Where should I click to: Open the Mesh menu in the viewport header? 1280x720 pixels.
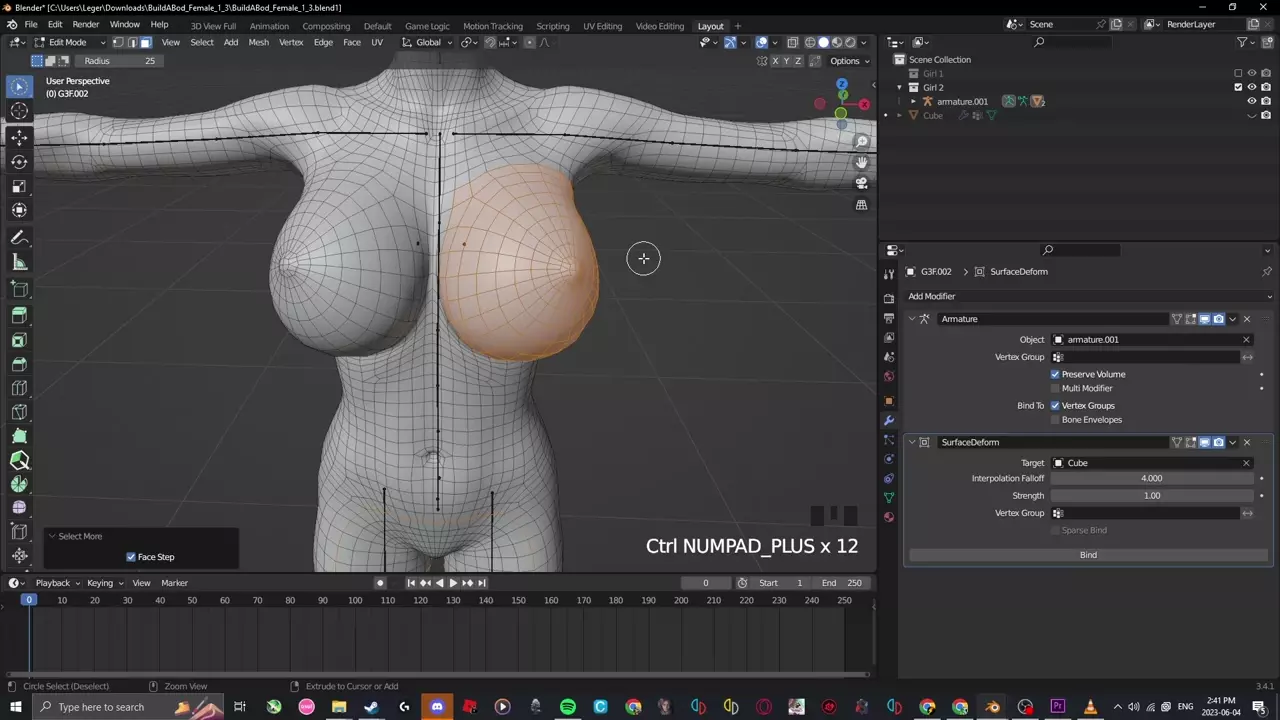coord(258,42)
